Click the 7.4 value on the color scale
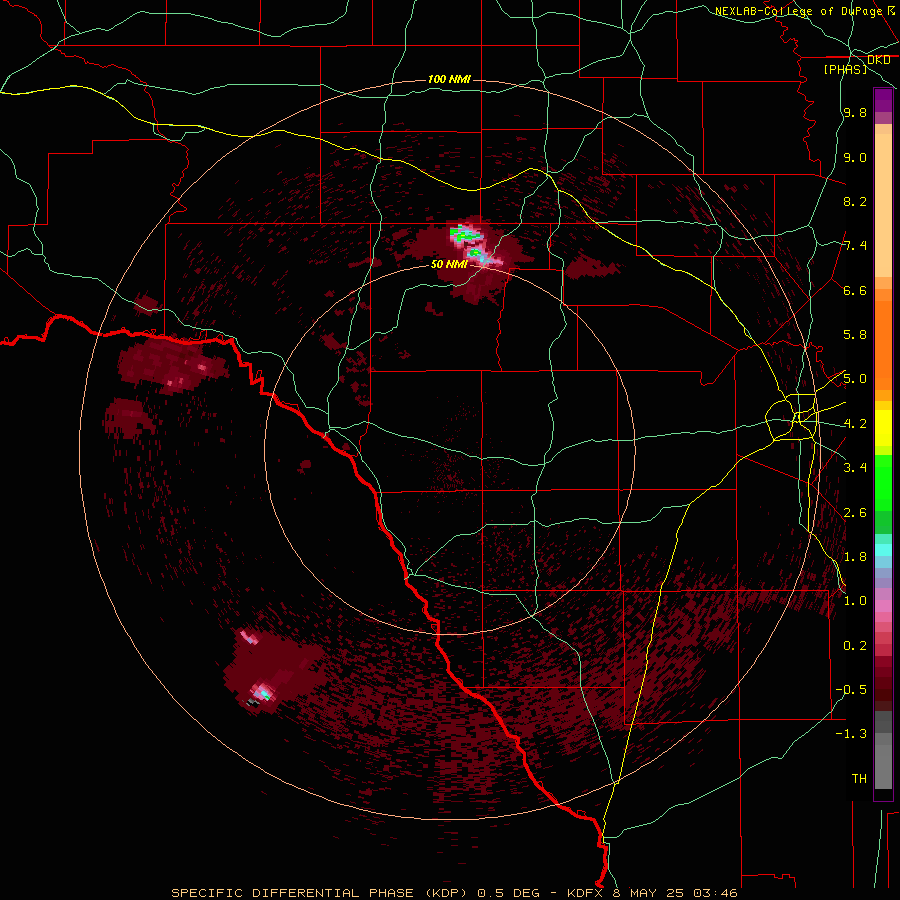This screenshot has height=900, width=900. pos(855,246)
